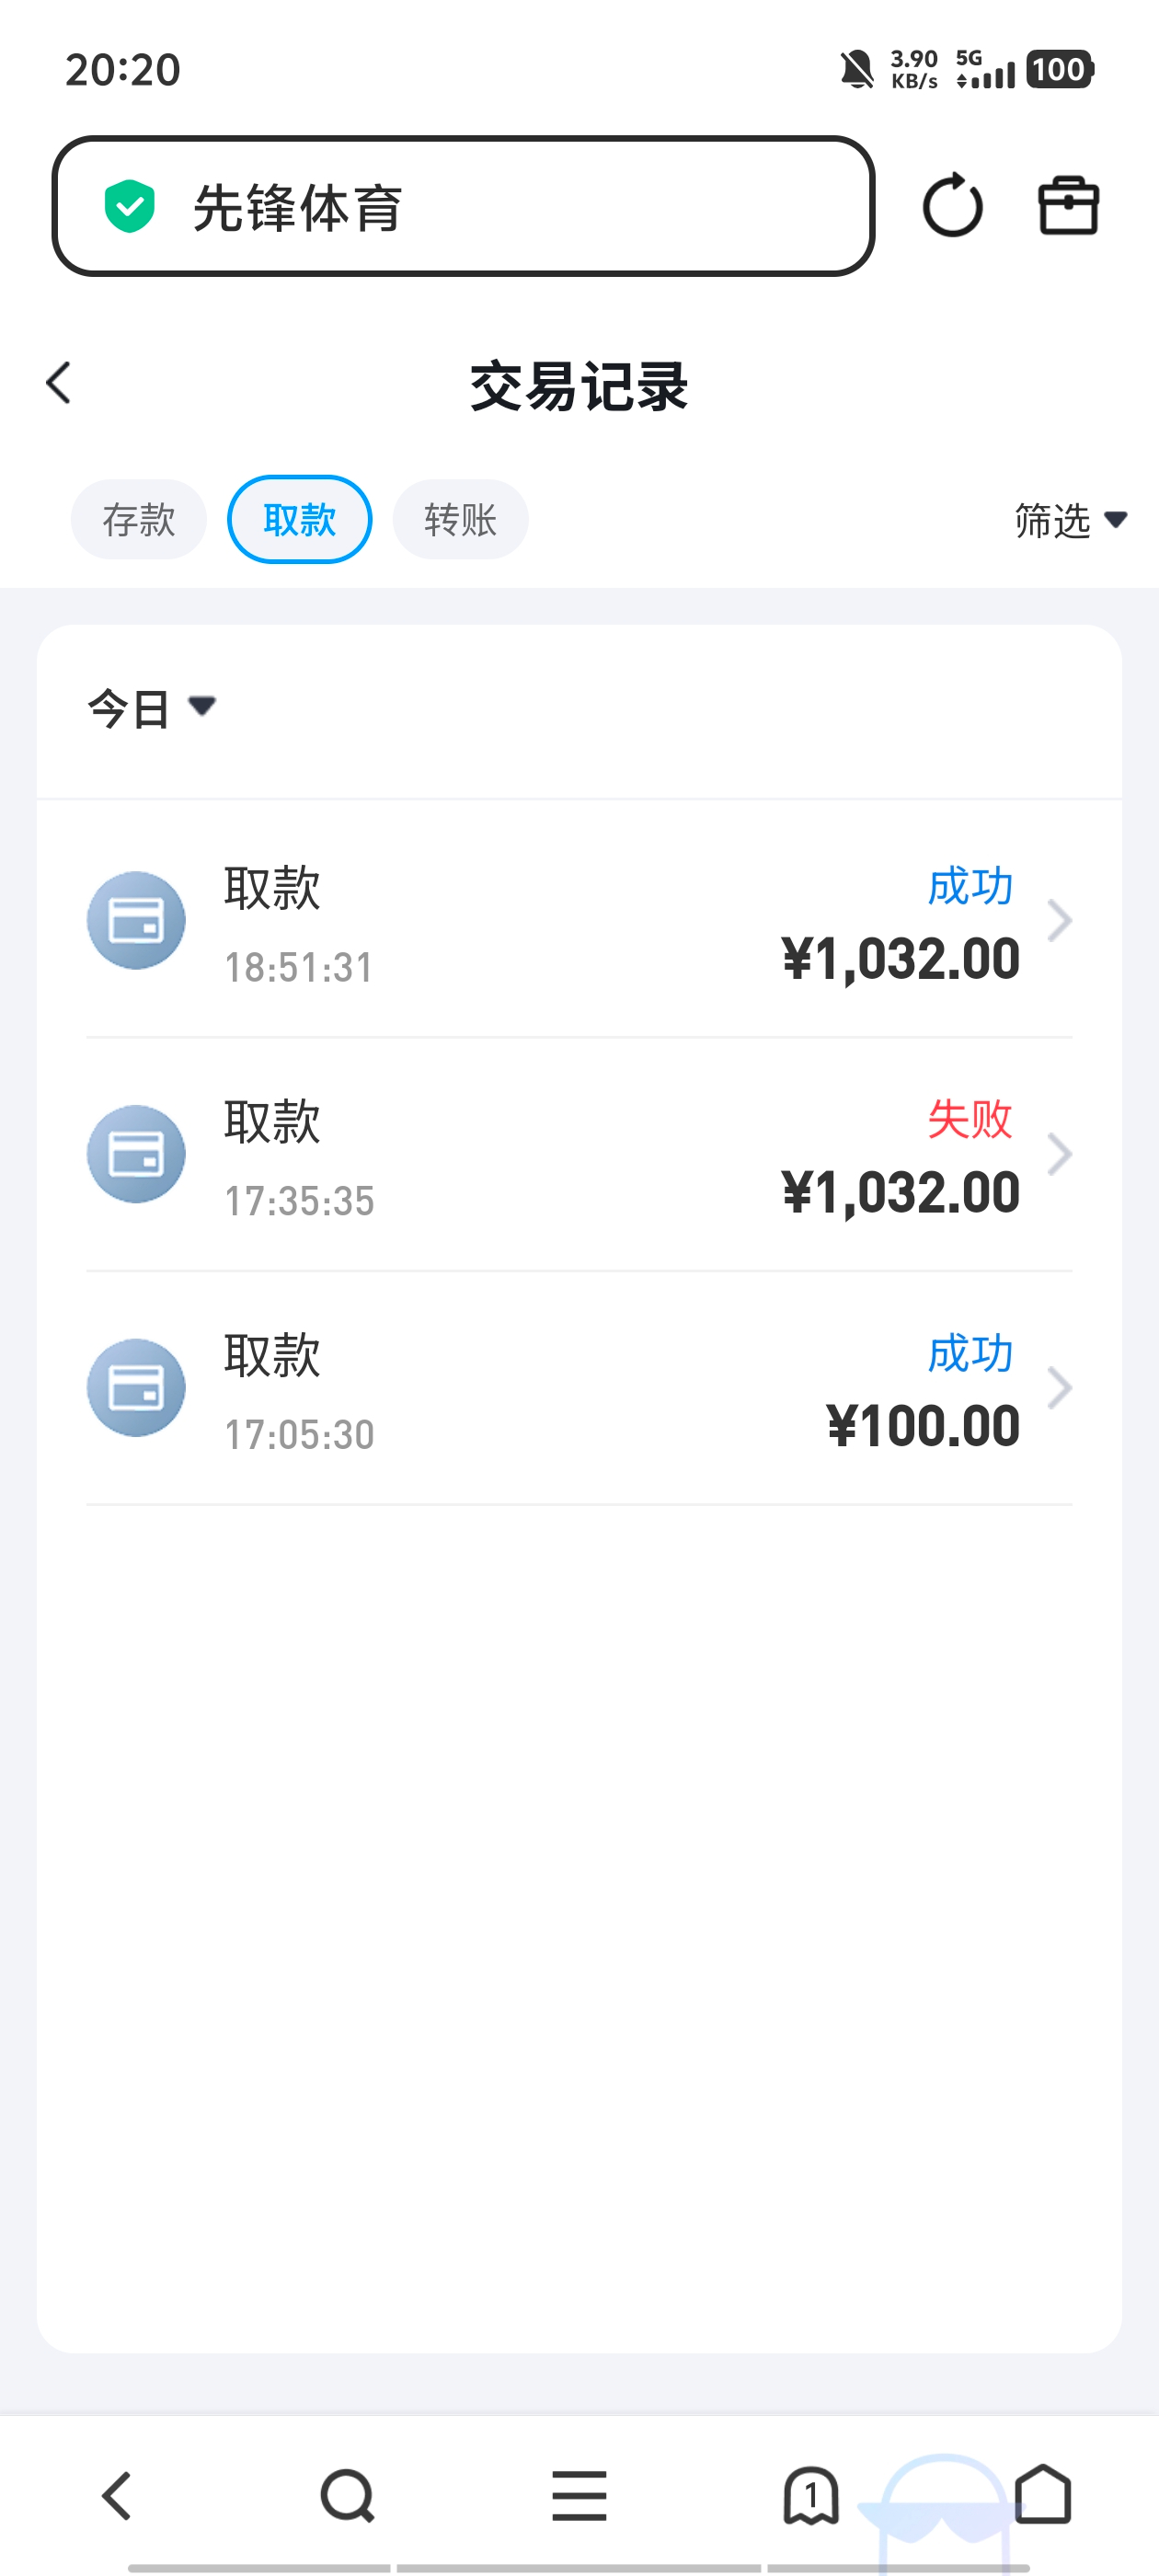1159x2576 pixels.
Task: Expand the 今日 date dropdown
Action: (x=152, y=709)
